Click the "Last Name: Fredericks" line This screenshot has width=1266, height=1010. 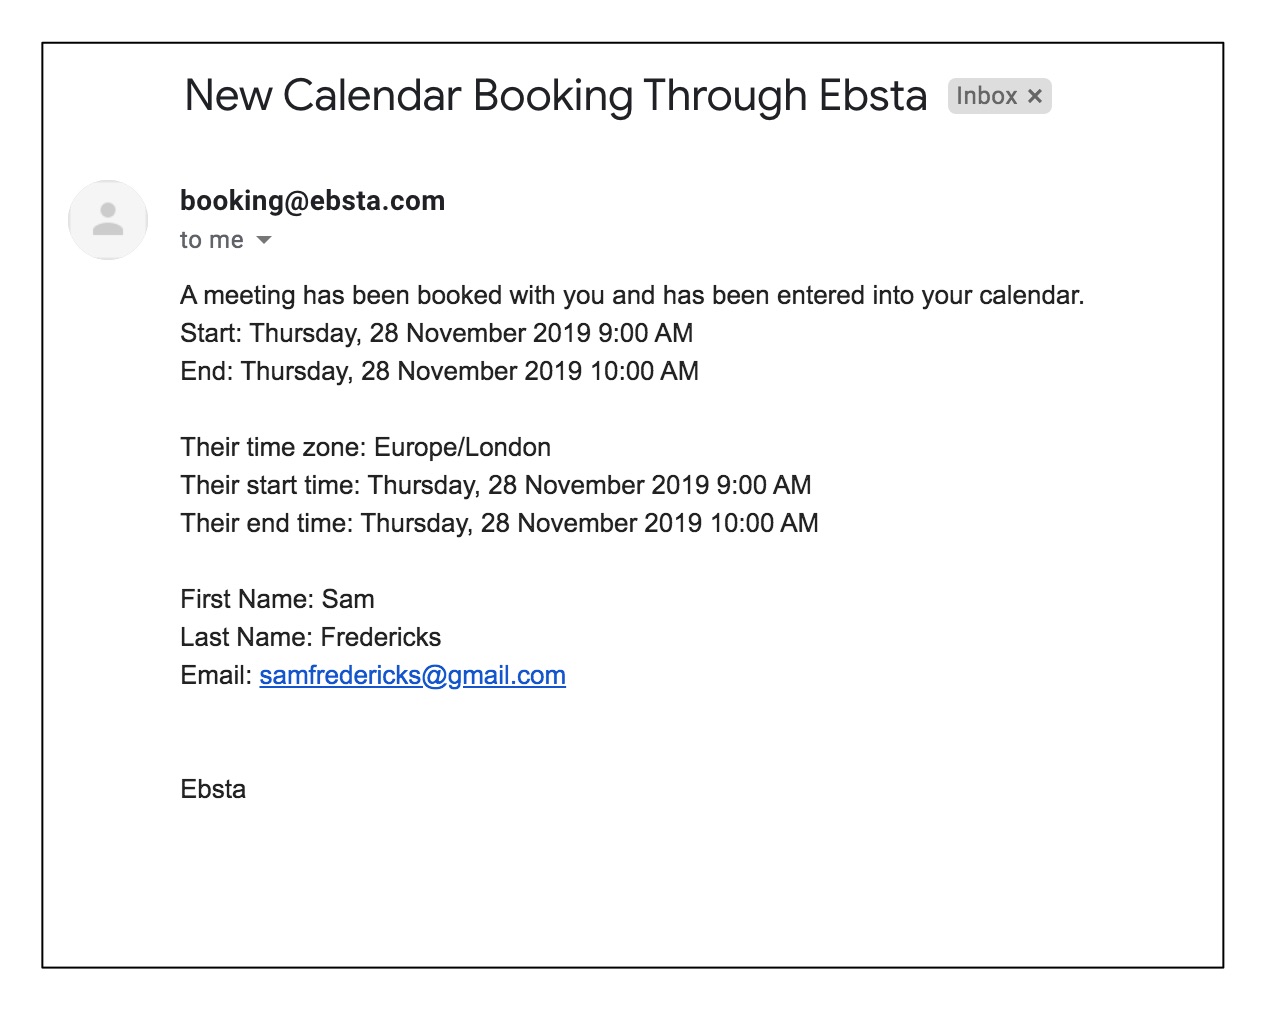pyautogui.click(x=310, y=638)
